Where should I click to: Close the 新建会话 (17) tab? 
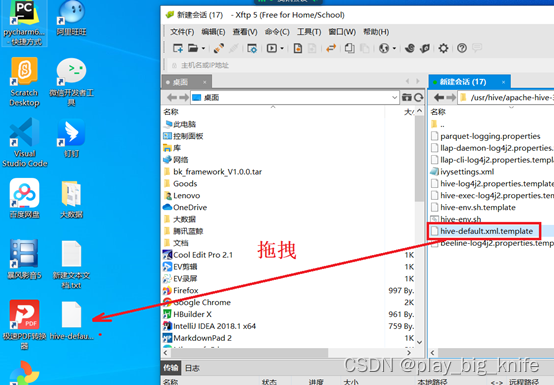503,82
